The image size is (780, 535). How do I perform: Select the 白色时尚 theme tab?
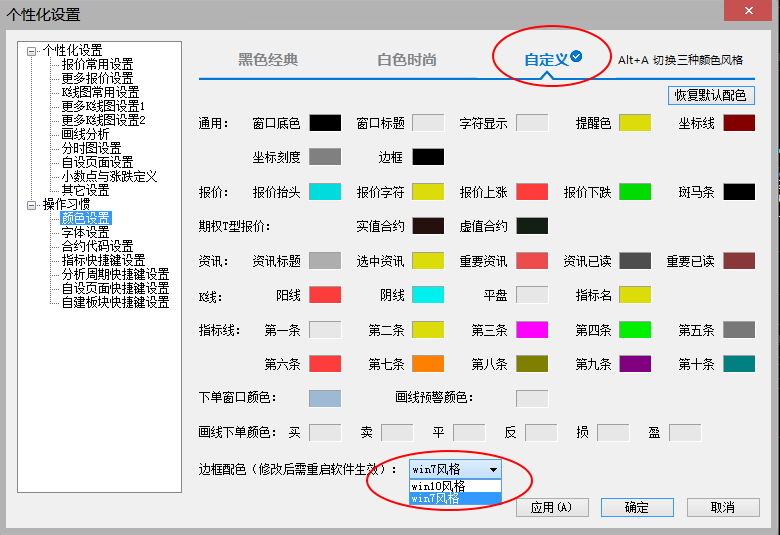407,60
